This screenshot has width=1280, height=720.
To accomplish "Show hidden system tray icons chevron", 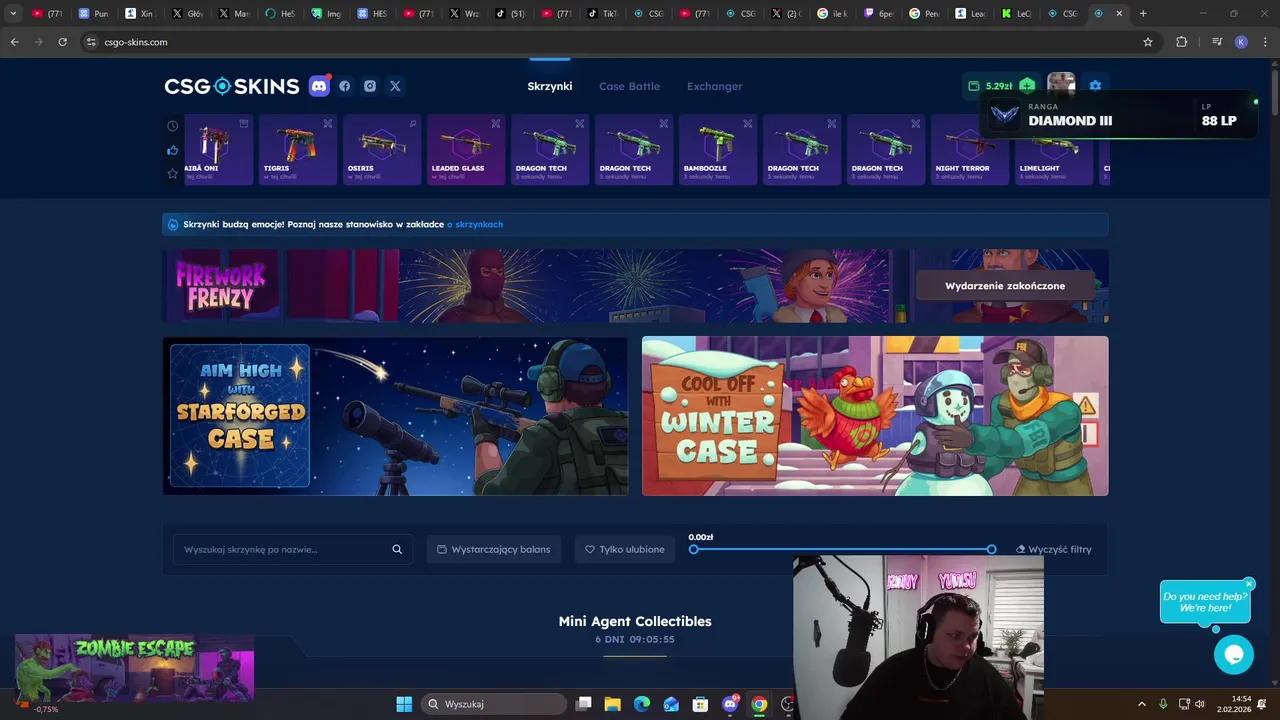I will click(1141, 704).
